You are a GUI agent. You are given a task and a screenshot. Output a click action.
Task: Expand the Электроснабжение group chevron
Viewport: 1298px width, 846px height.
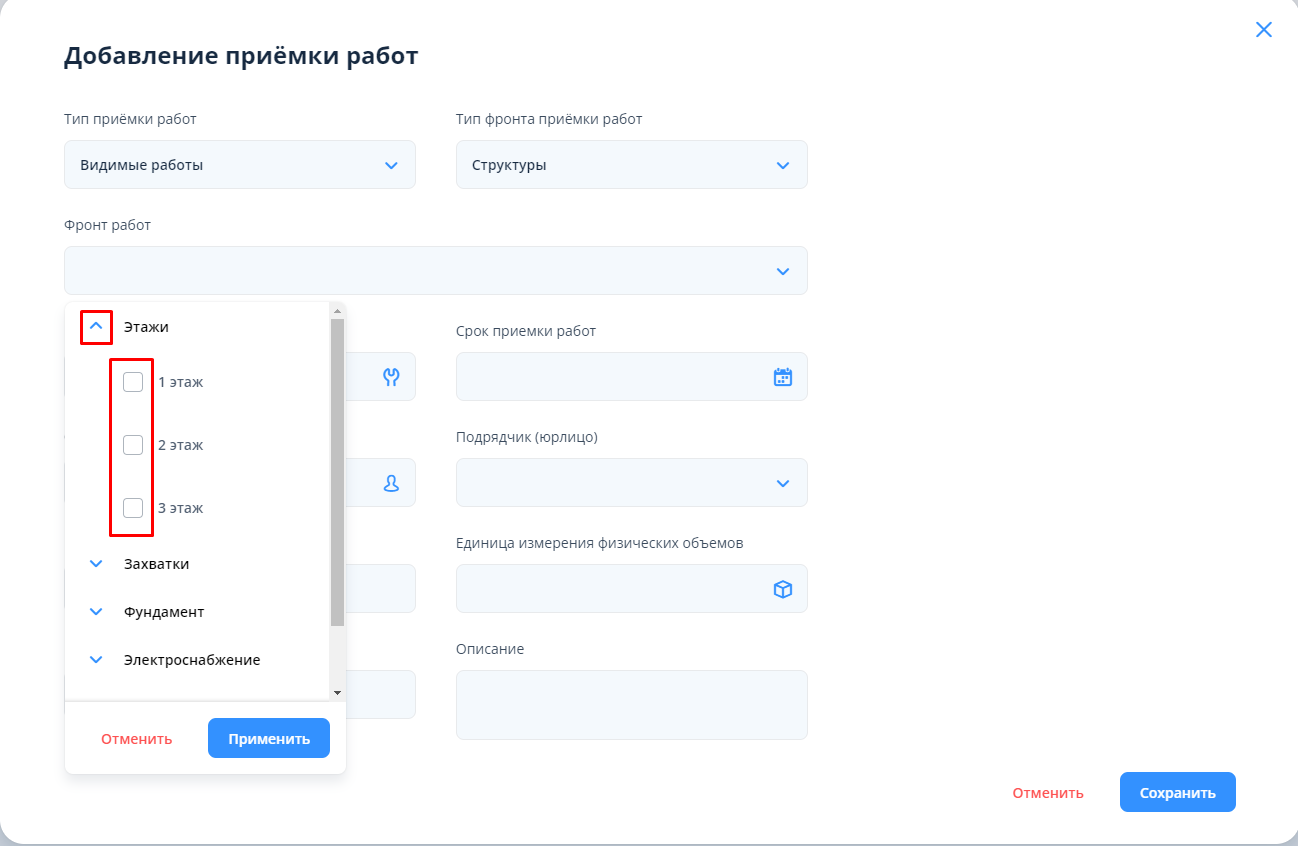96,660
